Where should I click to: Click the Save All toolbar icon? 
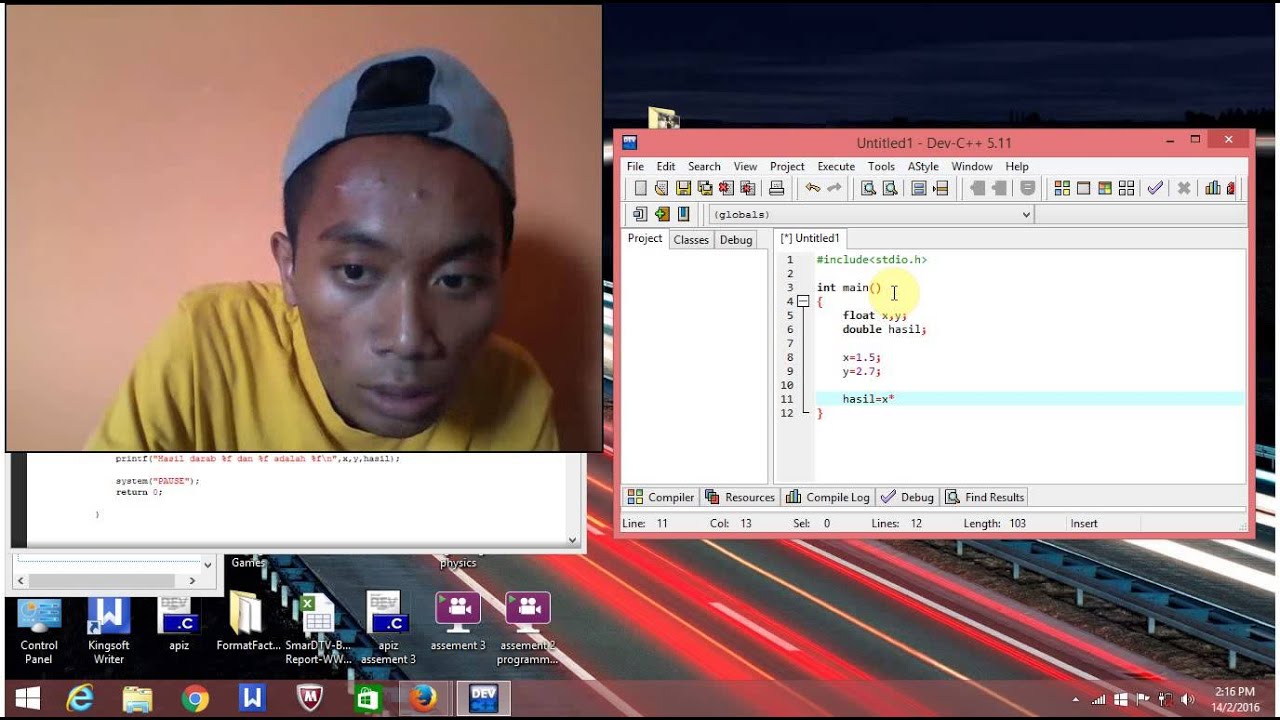click(705, 188)
